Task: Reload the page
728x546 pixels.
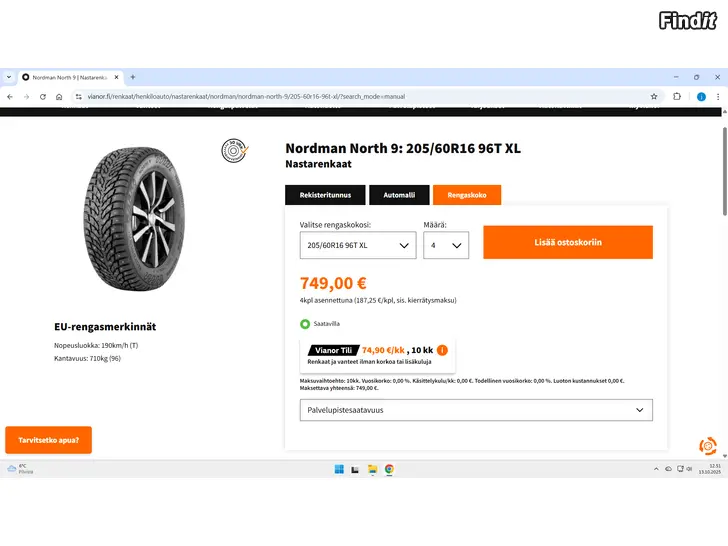Action: (x=43, y=97)
